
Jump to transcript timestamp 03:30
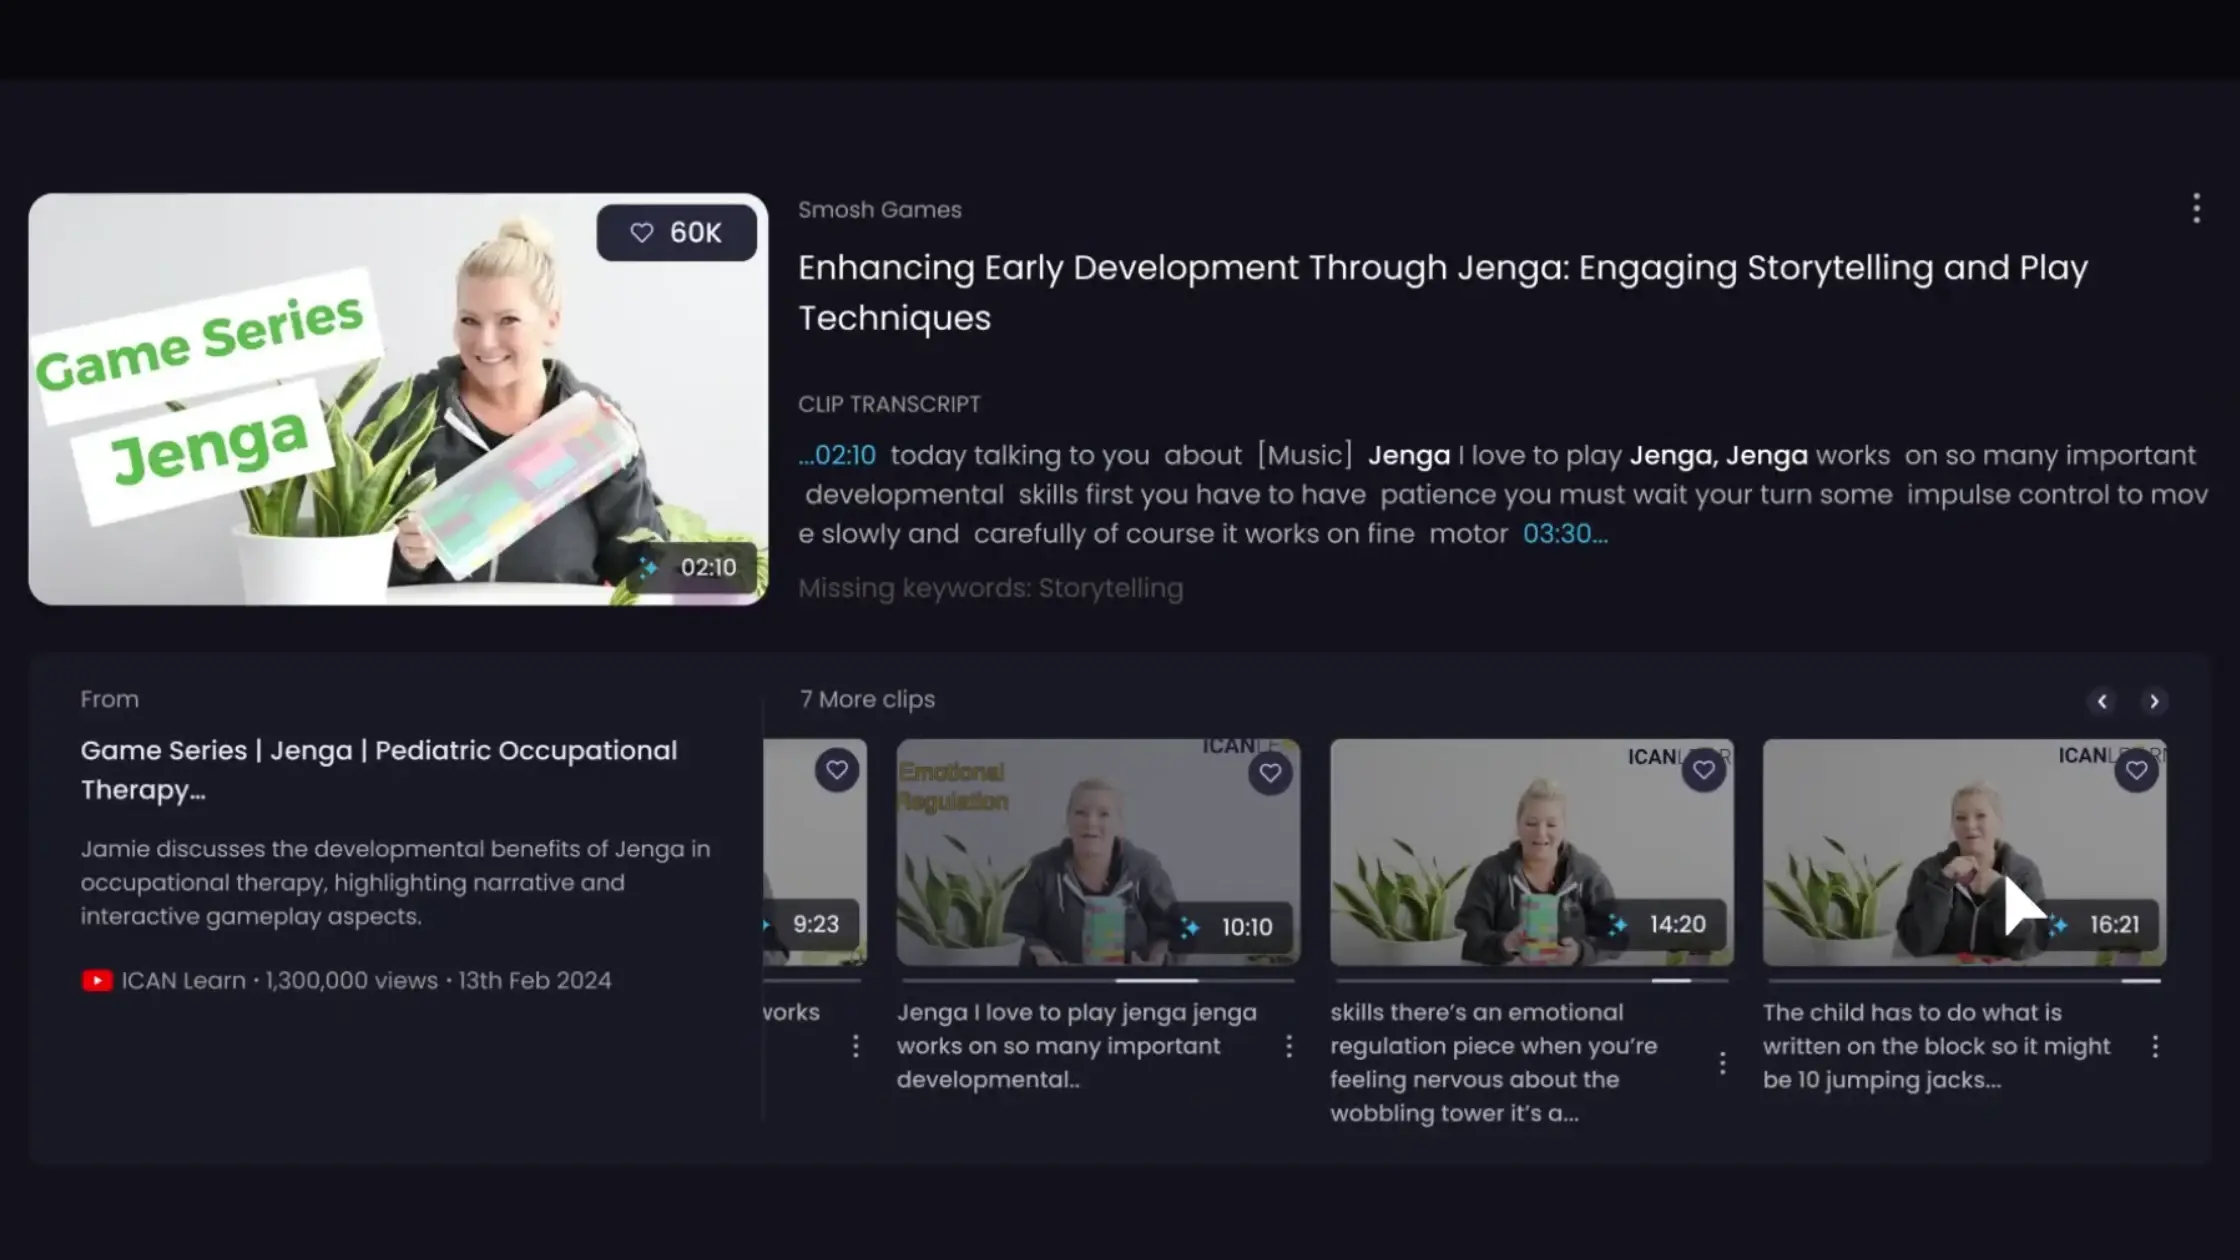pyautogui.click(x=1565, y=534)
